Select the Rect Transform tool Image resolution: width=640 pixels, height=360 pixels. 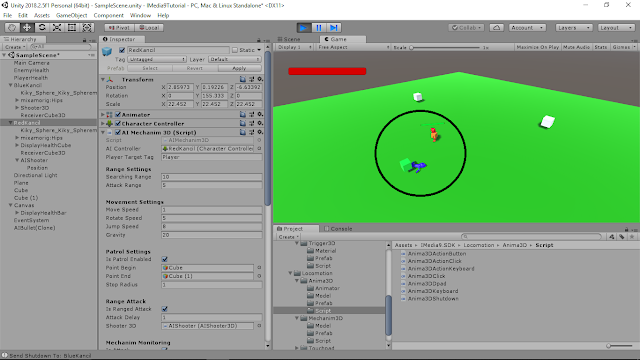point(72,27)
